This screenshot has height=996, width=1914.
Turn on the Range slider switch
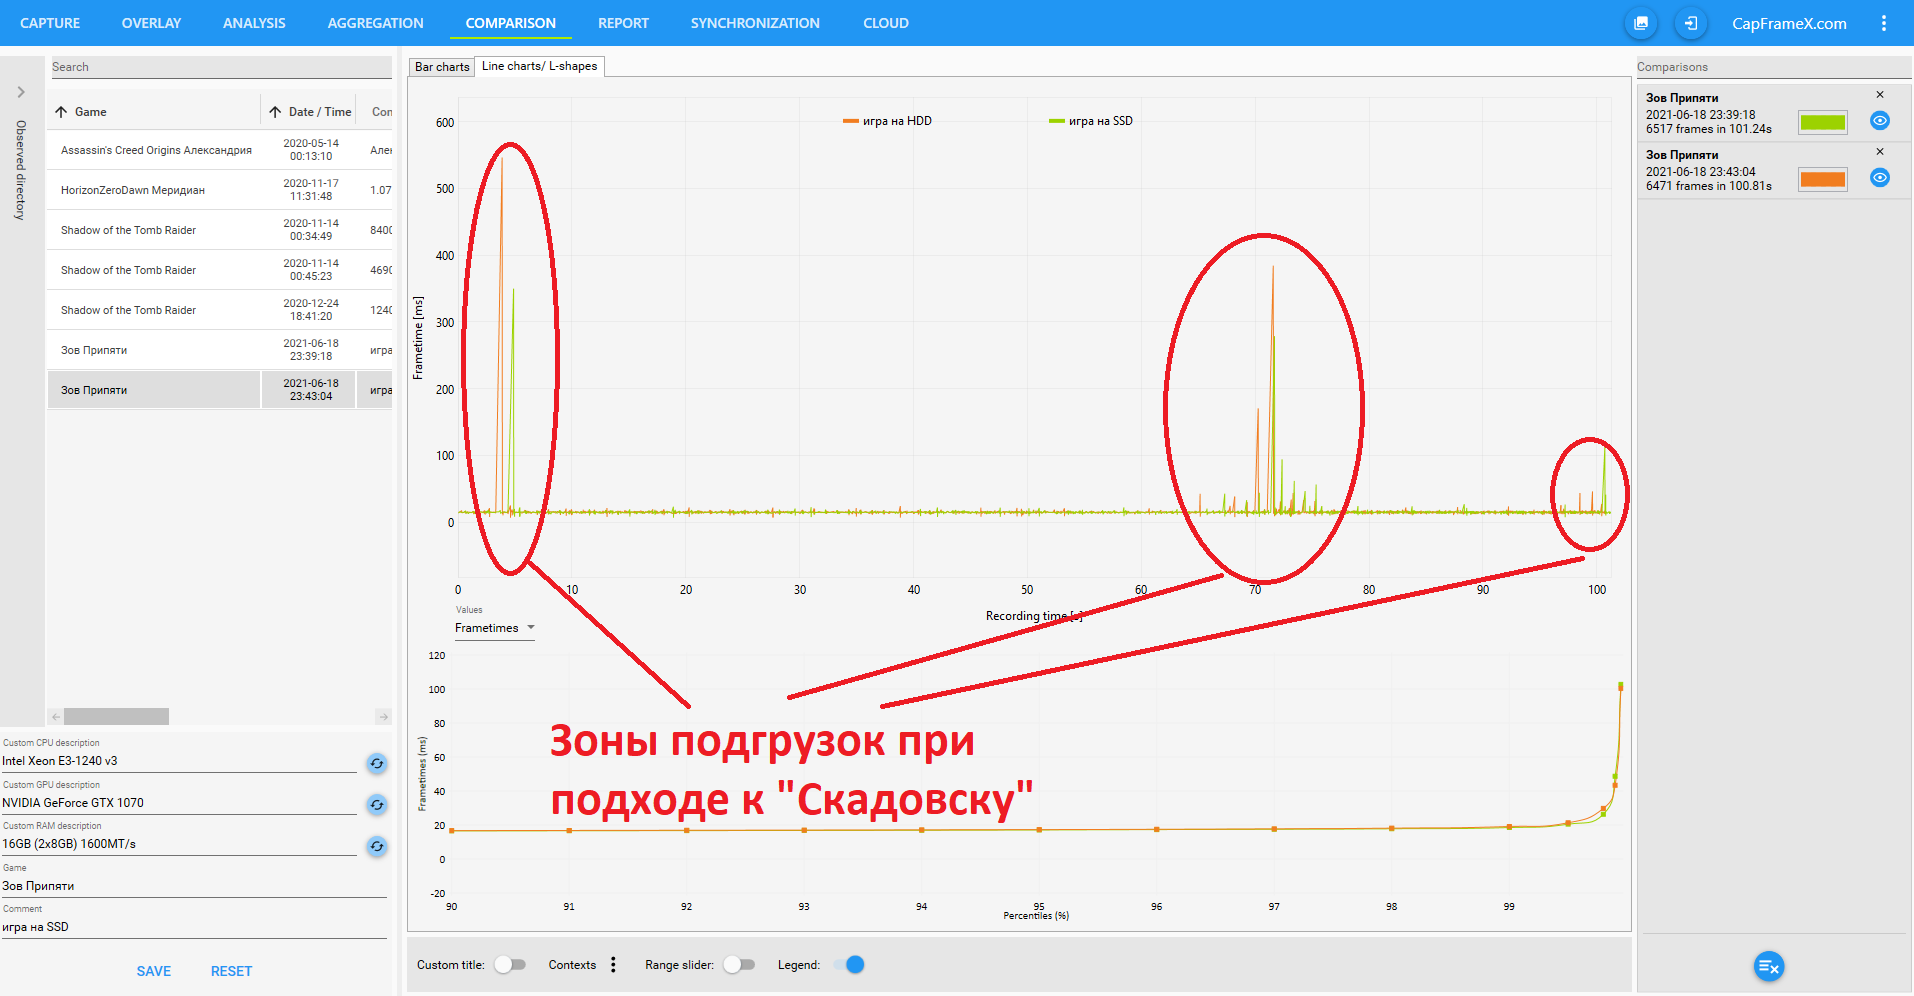[738, 965]
